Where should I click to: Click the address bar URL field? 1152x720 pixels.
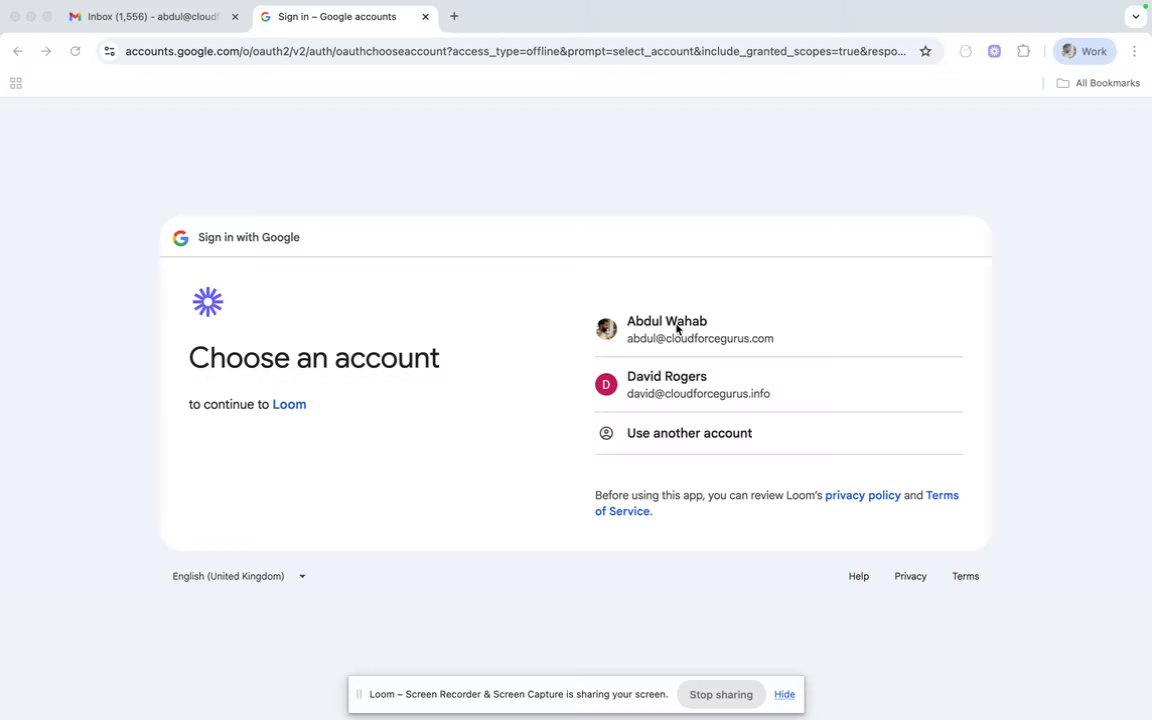point(515,51)
